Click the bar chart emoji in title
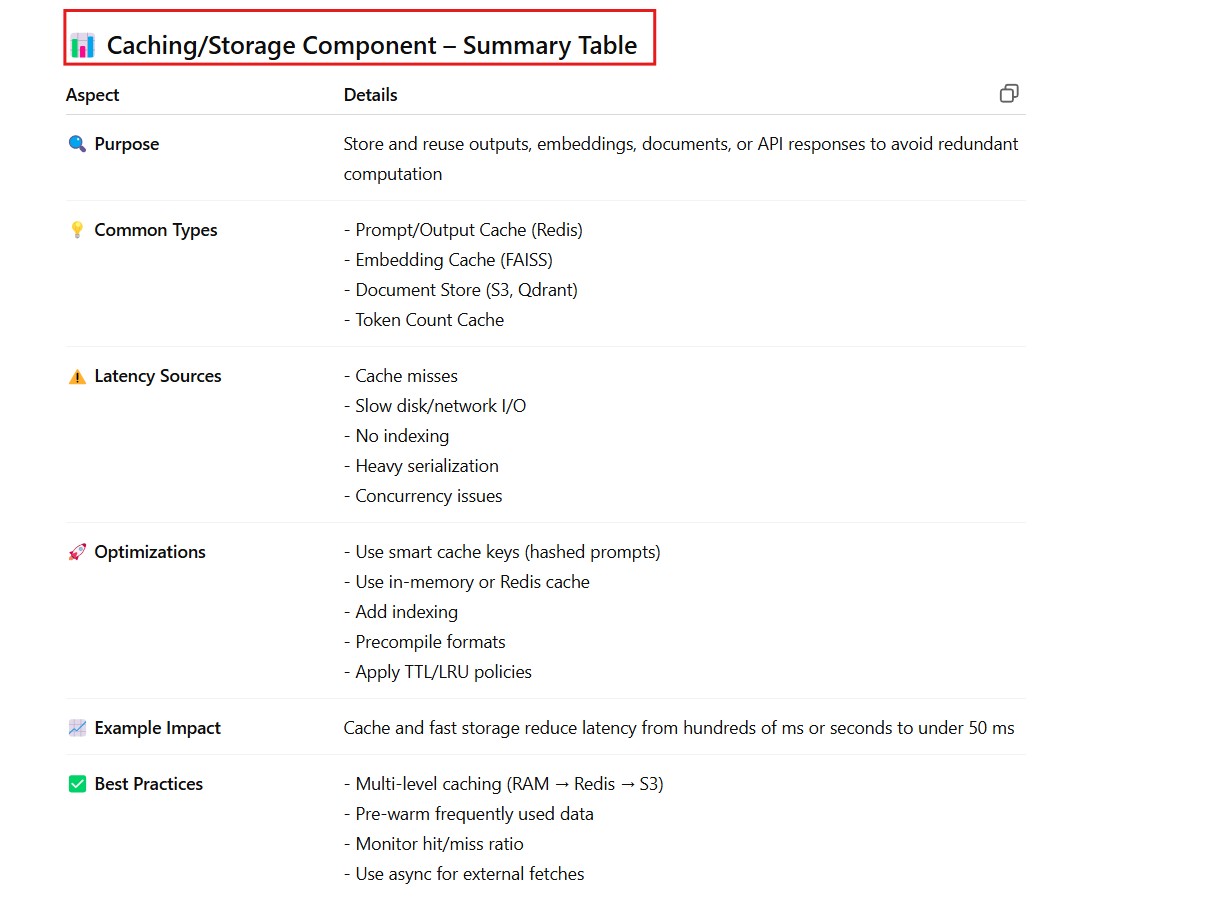Screen dimensions: 1217x913 coord(82,45)
